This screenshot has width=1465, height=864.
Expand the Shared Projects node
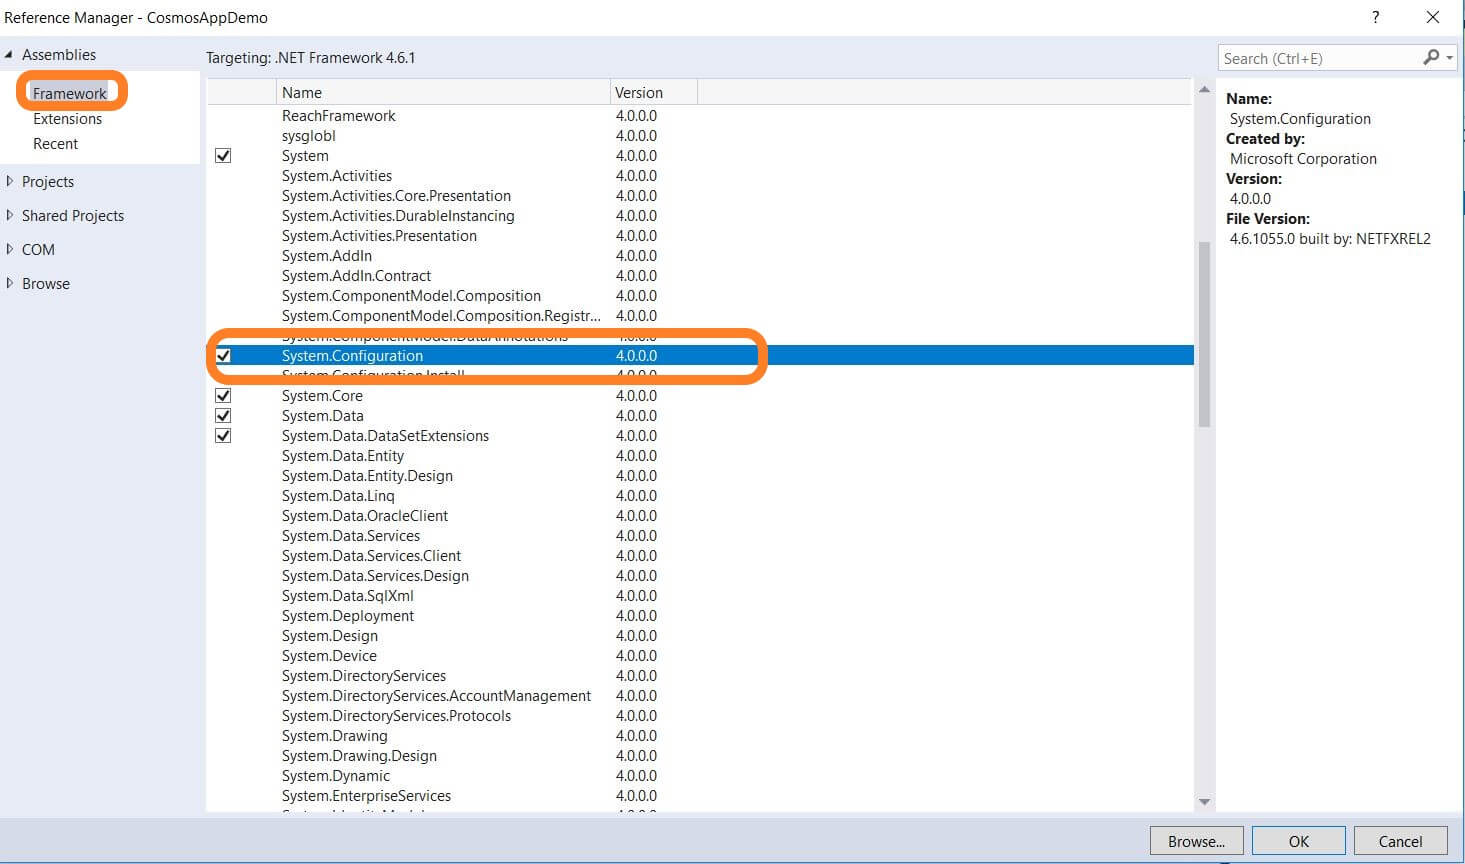pyautogui.click(x=10, y=216)
